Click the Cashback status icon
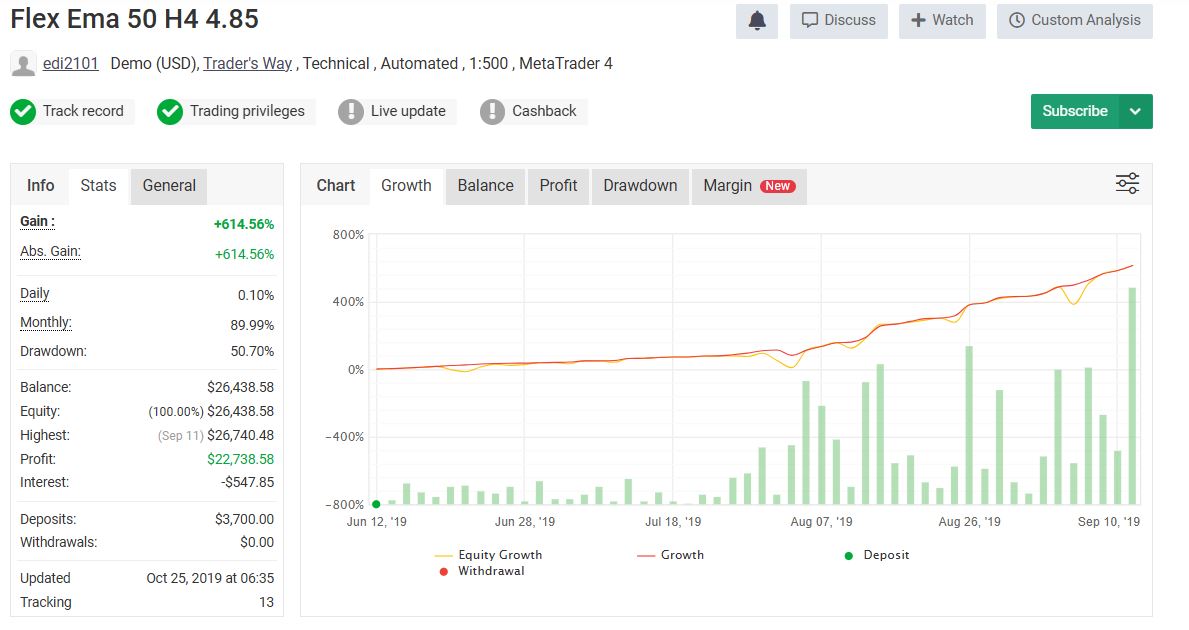The width and height of the screenshot is (1189, 630). (492, 111)
